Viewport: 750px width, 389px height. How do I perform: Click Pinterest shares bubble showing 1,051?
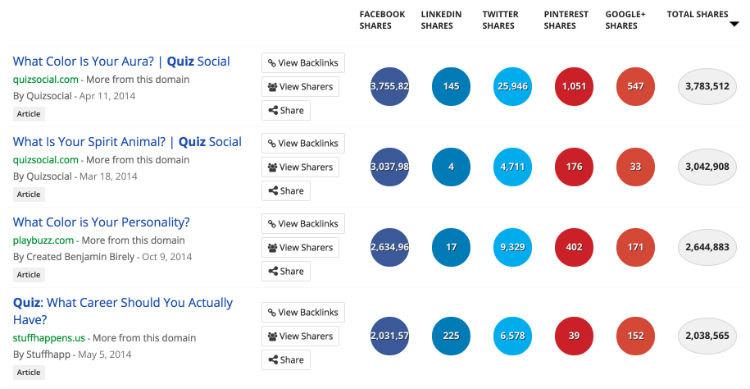(574, 87)
